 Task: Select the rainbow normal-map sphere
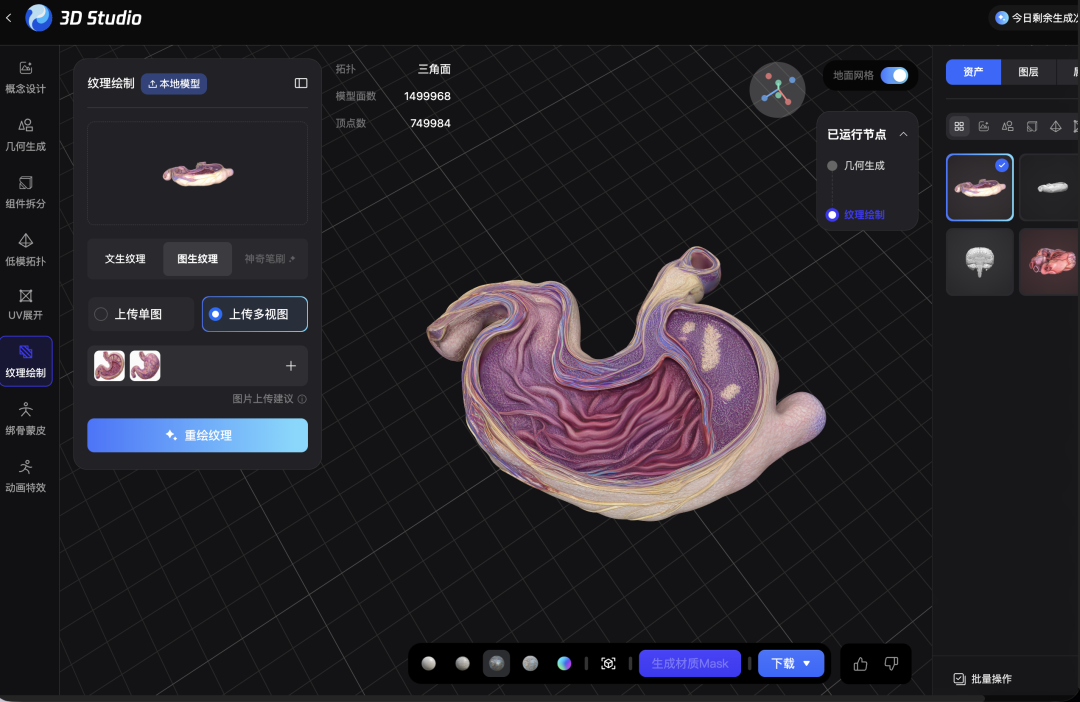click(564, 663)
